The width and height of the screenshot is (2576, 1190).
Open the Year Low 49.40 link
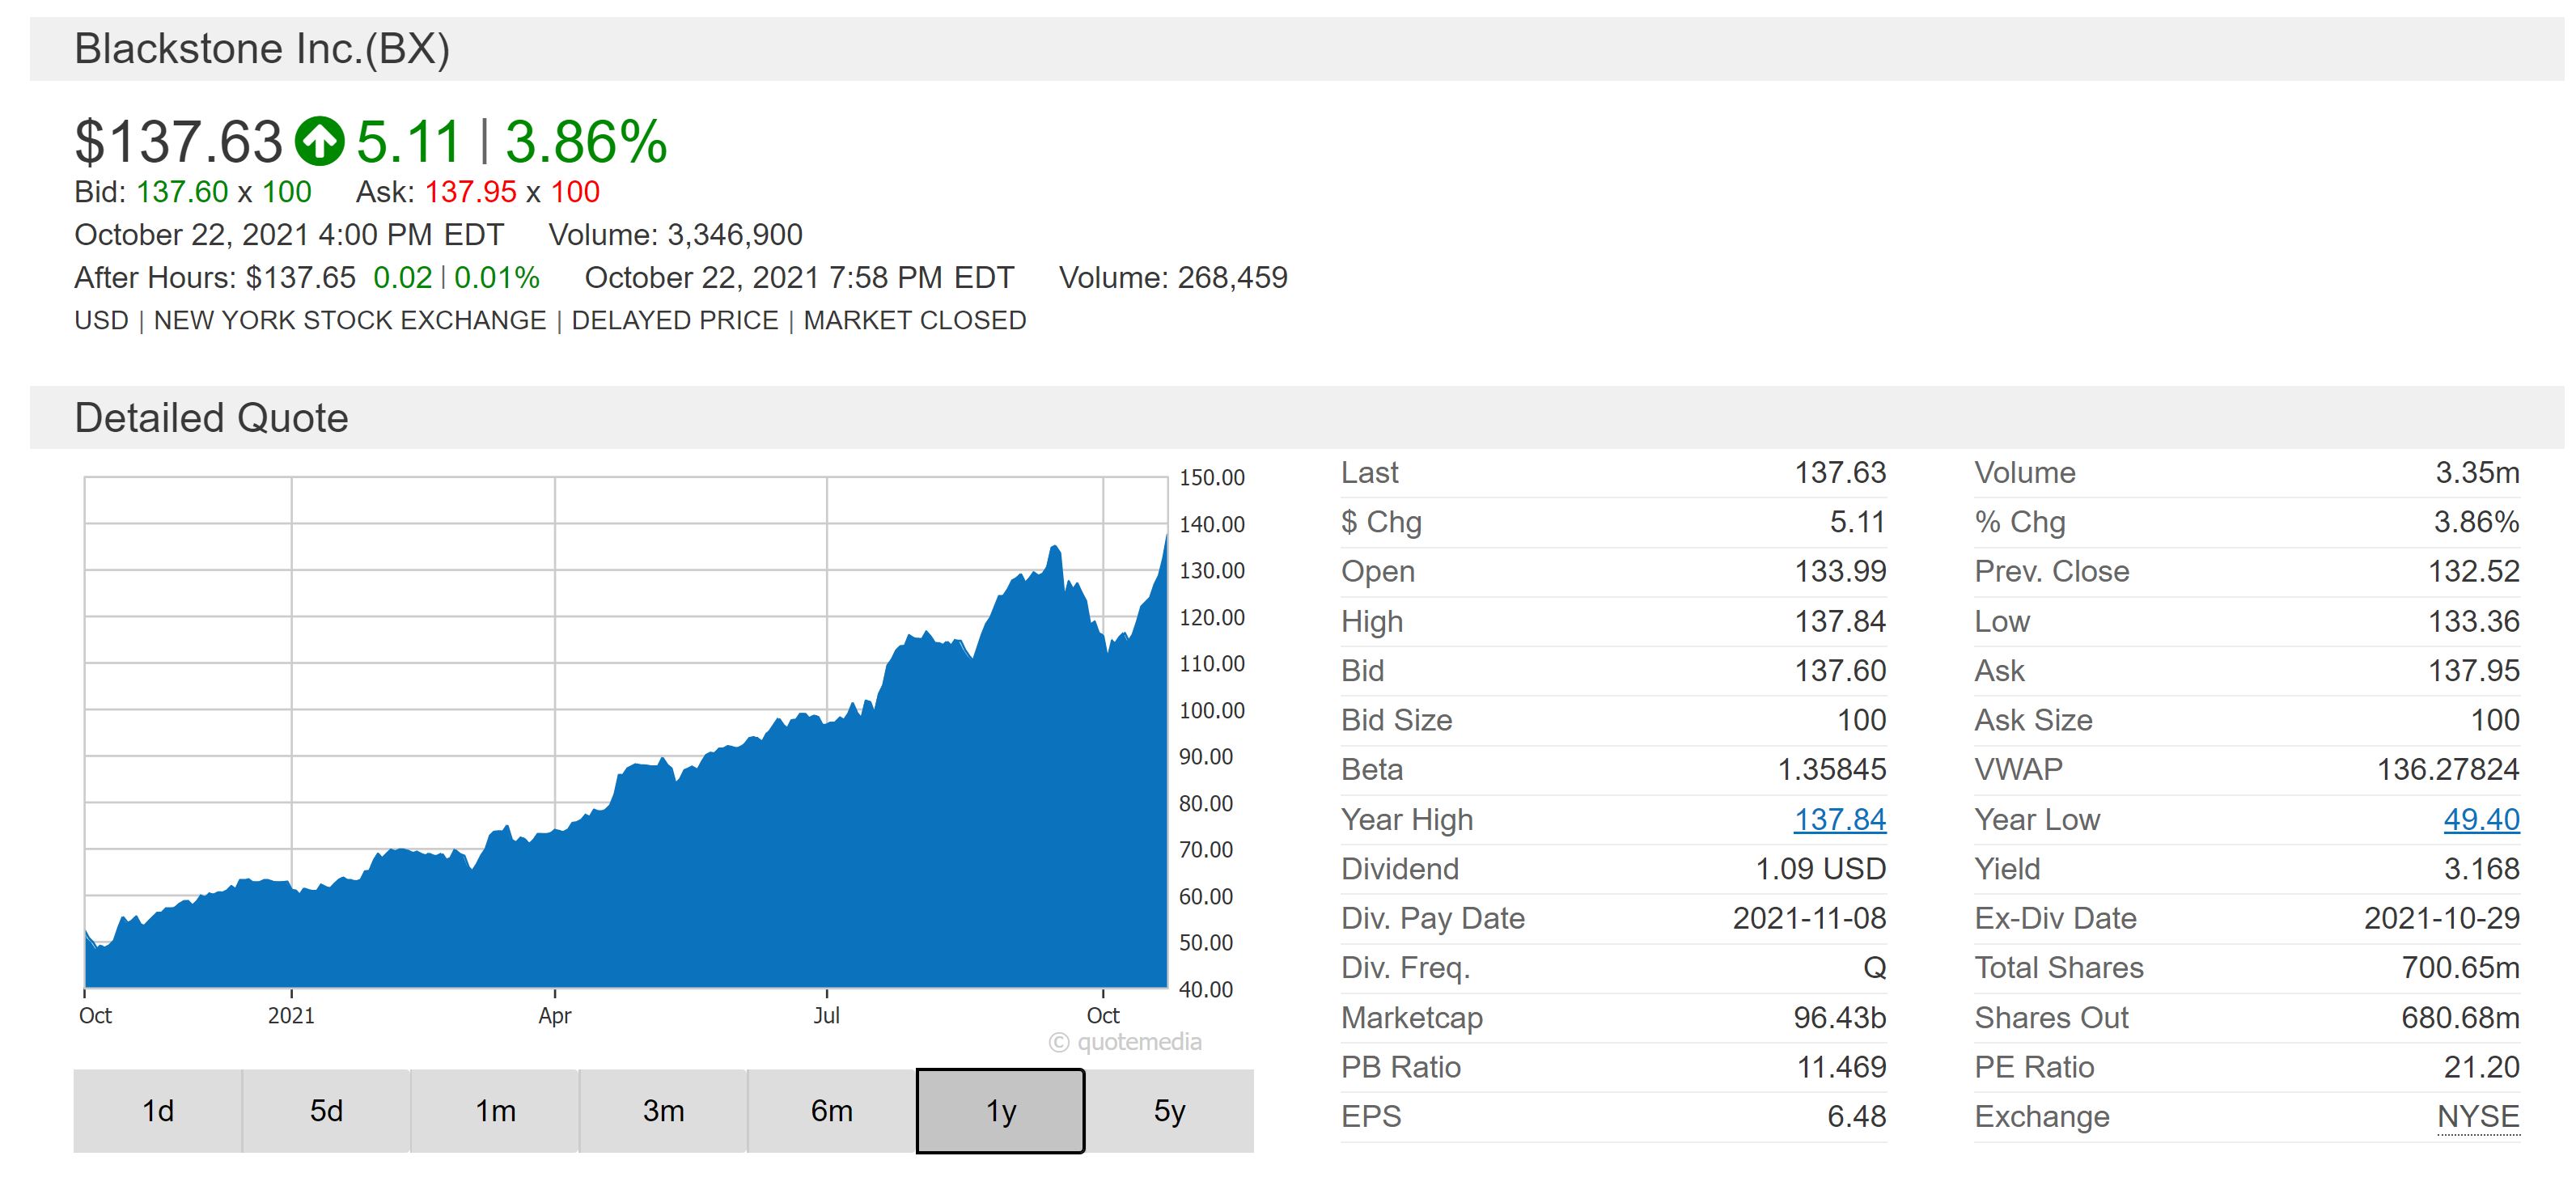tap(2481, 819)
